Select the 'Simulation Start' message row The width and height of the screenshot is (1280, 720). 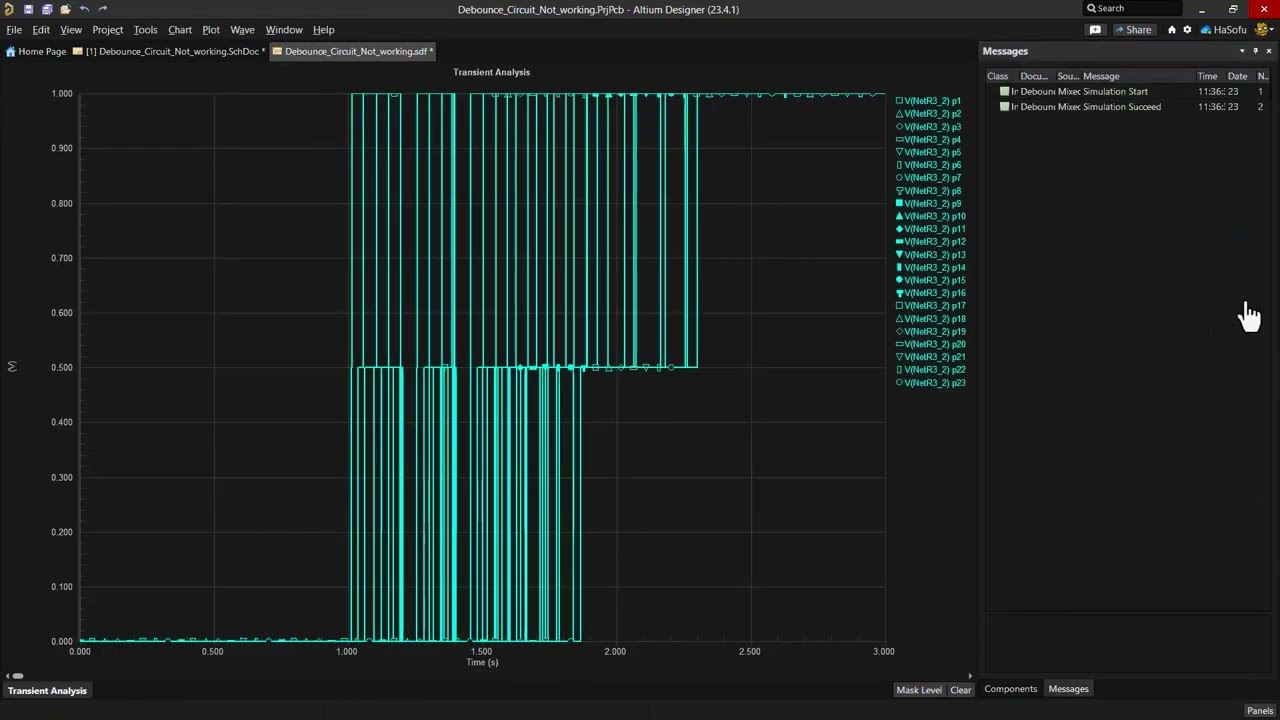point(1128,91)
